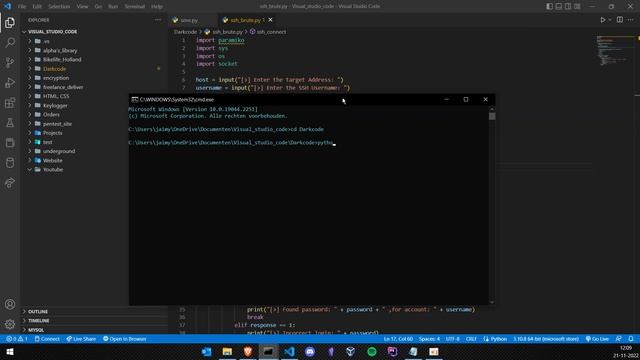640x360 pixels.
Task: Click the ssh_connect breadcrumb symbol
Action: [268, 32]
